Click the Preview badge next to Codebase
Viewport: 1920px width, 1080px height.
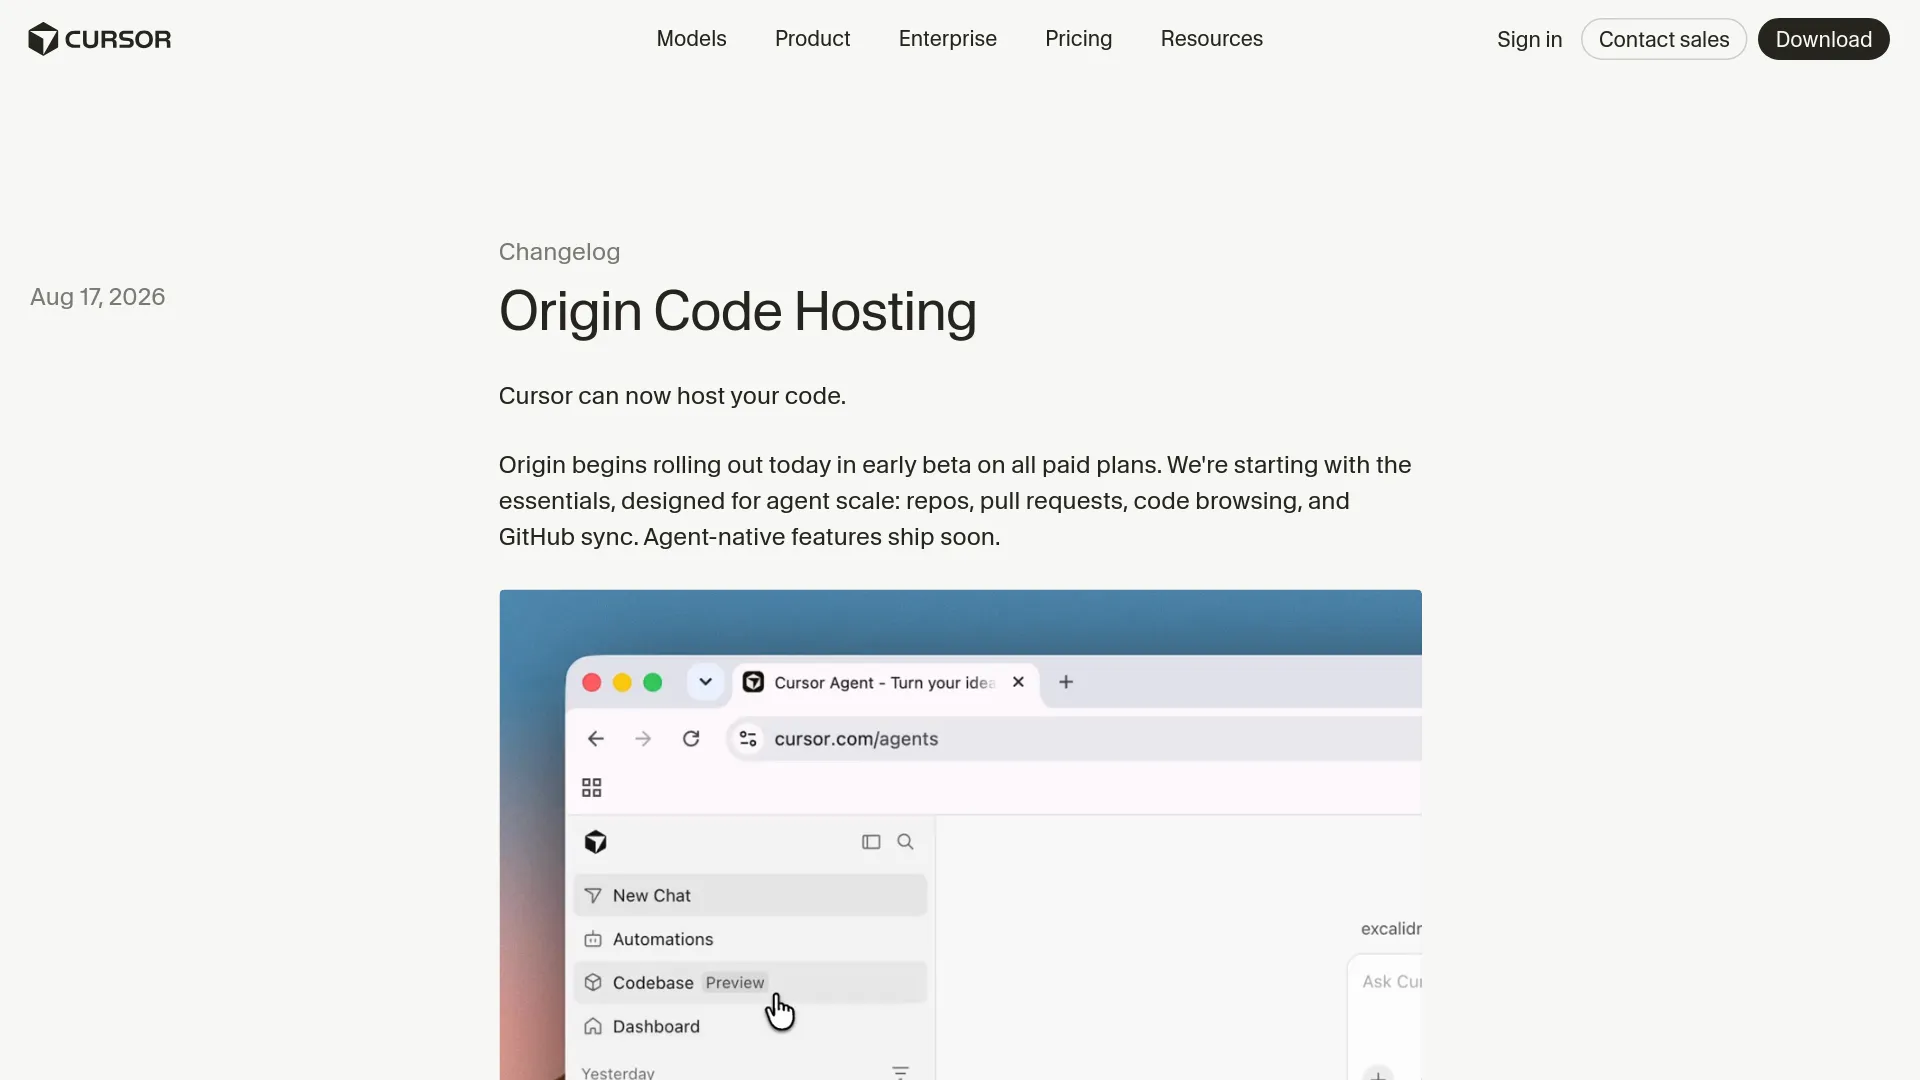click(x=735, y=983)
